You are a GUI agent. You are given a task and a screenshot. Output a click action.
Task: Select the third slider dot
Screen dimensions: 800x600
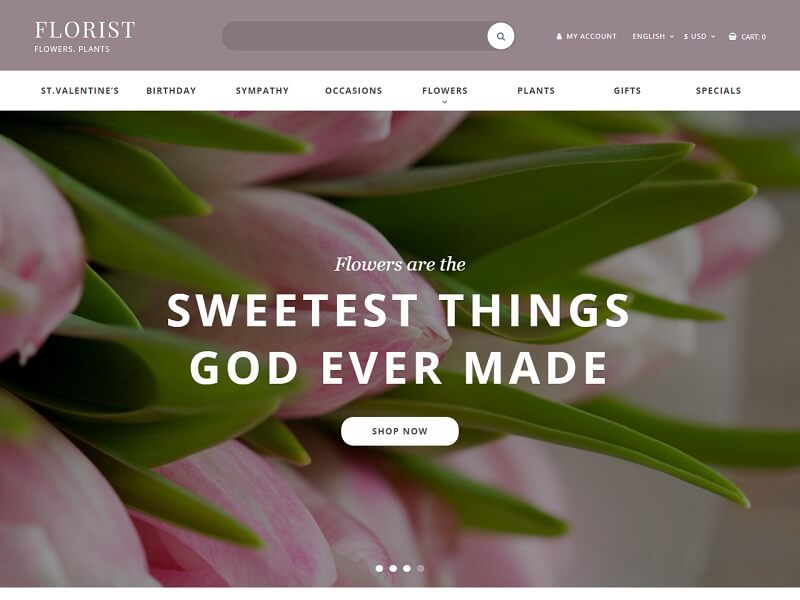[407, 568]
